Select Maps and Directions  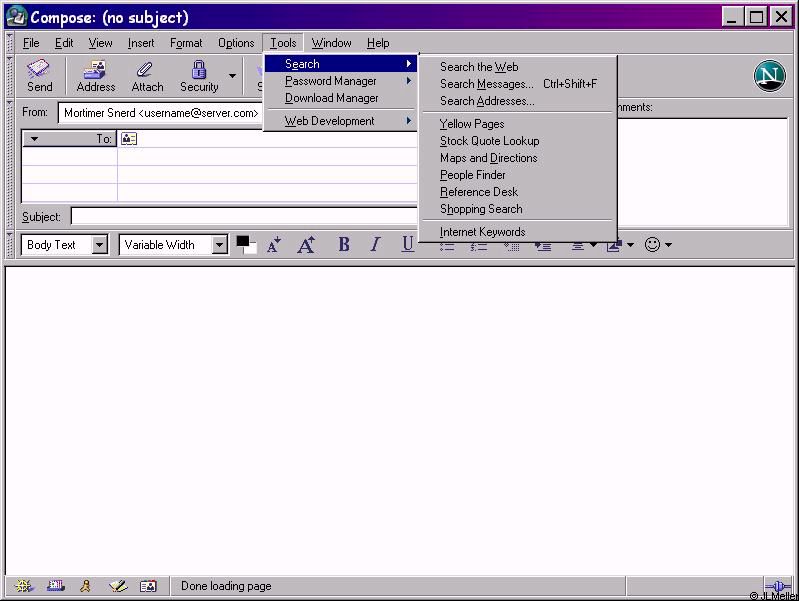[518, 158]
